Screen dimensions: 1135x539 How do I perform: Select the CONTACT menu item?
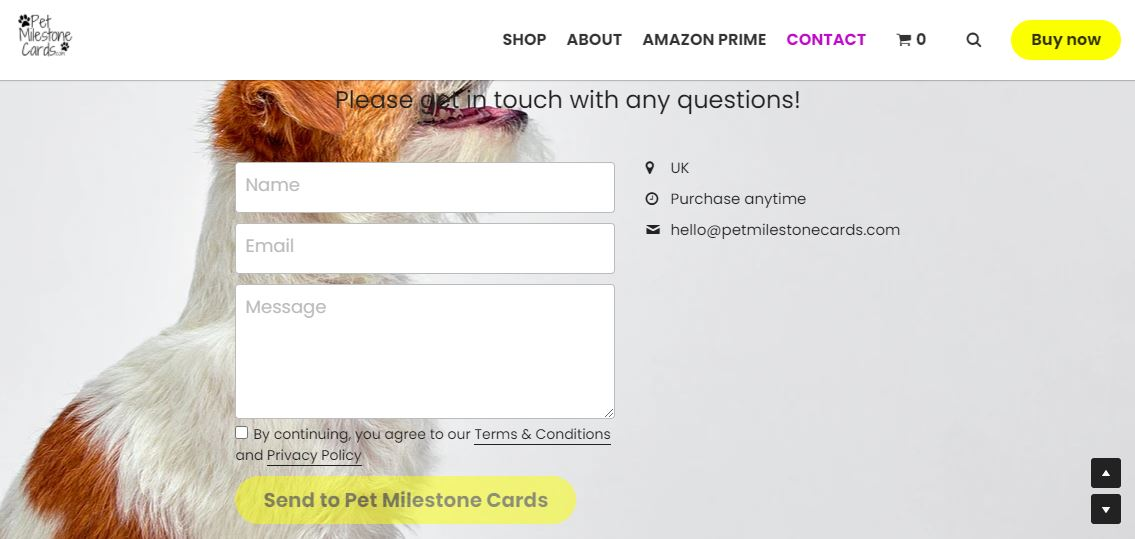click(x=826, y=40)
